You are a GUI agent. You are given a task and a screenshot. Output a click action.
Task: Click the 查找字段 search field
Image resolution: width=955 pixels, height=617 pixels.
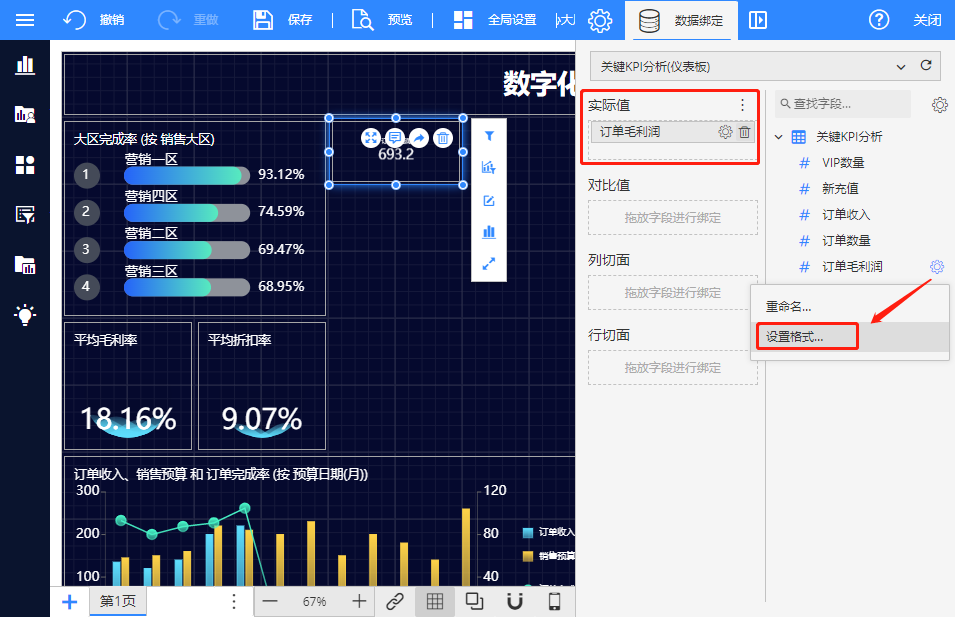tap(845, 104)
